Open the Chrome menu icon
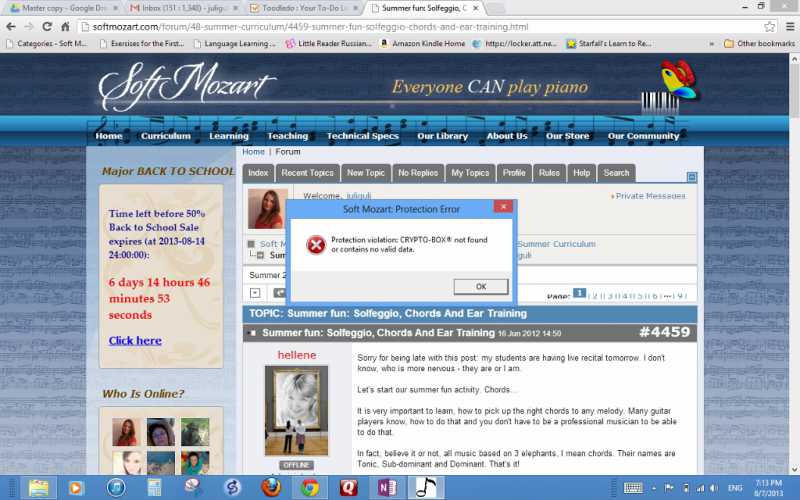This screenshot has width=800, height=500. [790, 27]
